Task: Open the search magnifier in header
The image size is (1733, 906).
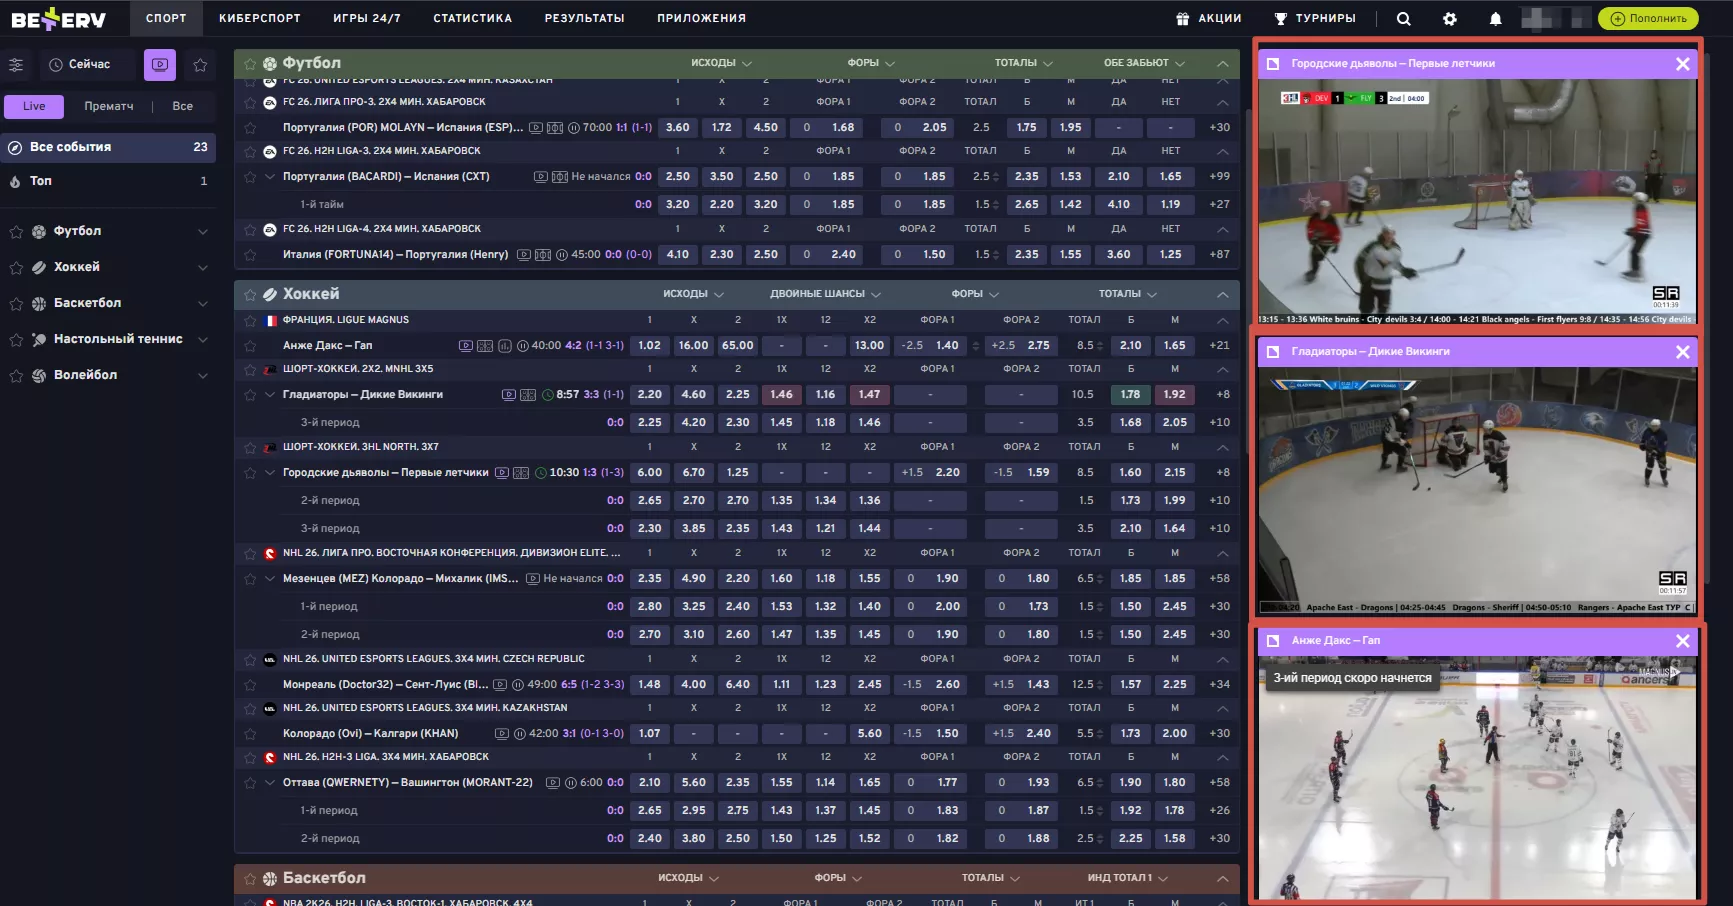Action: pyautogui.click(x=1403, y=19)
